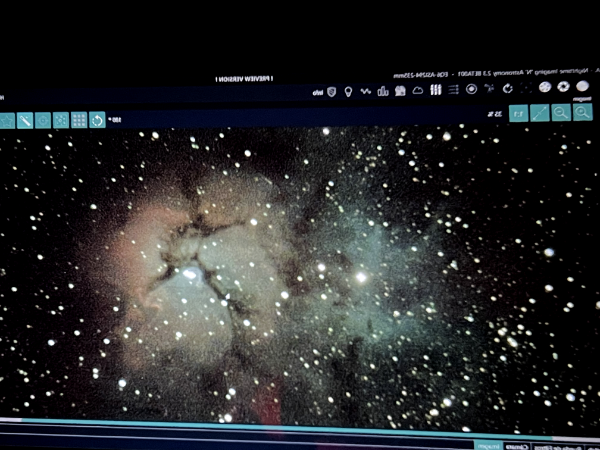Show the dome observatory panel icon

400,91
